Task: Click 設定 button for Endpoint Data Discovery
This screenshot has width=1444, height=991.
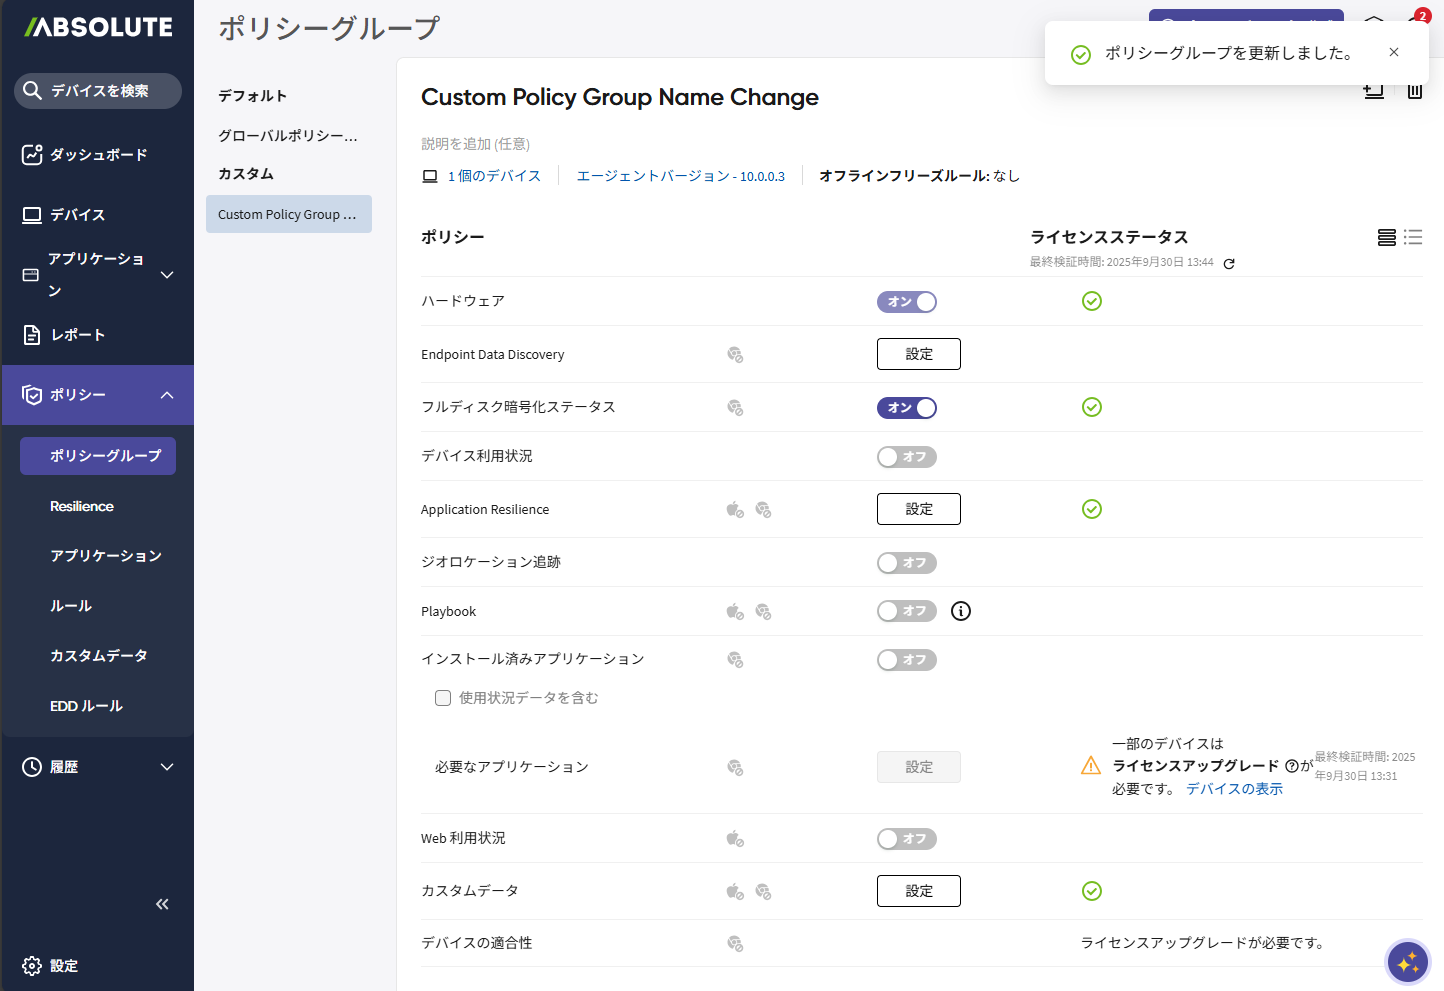Action: [x=918, y=354]
